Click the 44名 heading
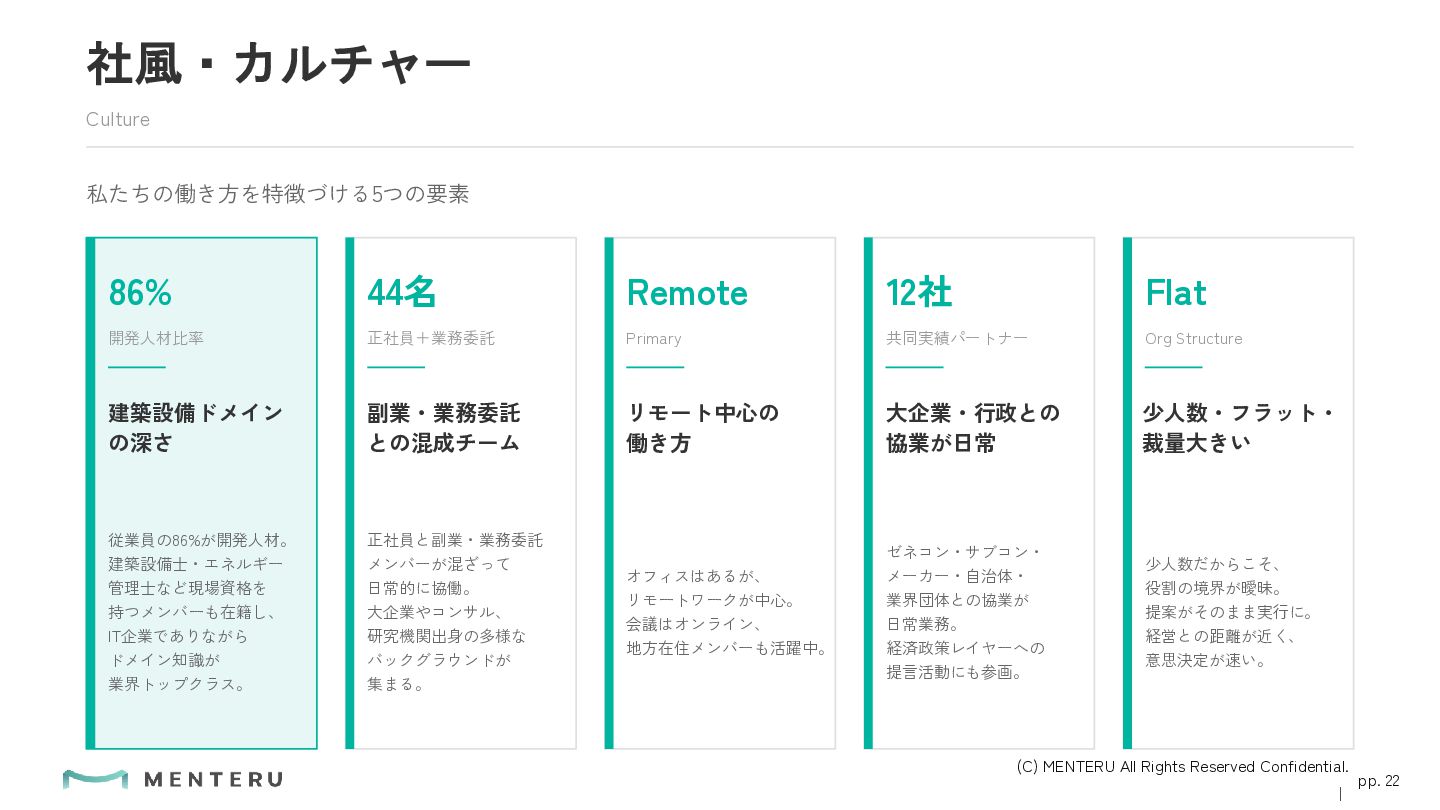The height and width of the screenshot is (810, 1440). (402, 293)
